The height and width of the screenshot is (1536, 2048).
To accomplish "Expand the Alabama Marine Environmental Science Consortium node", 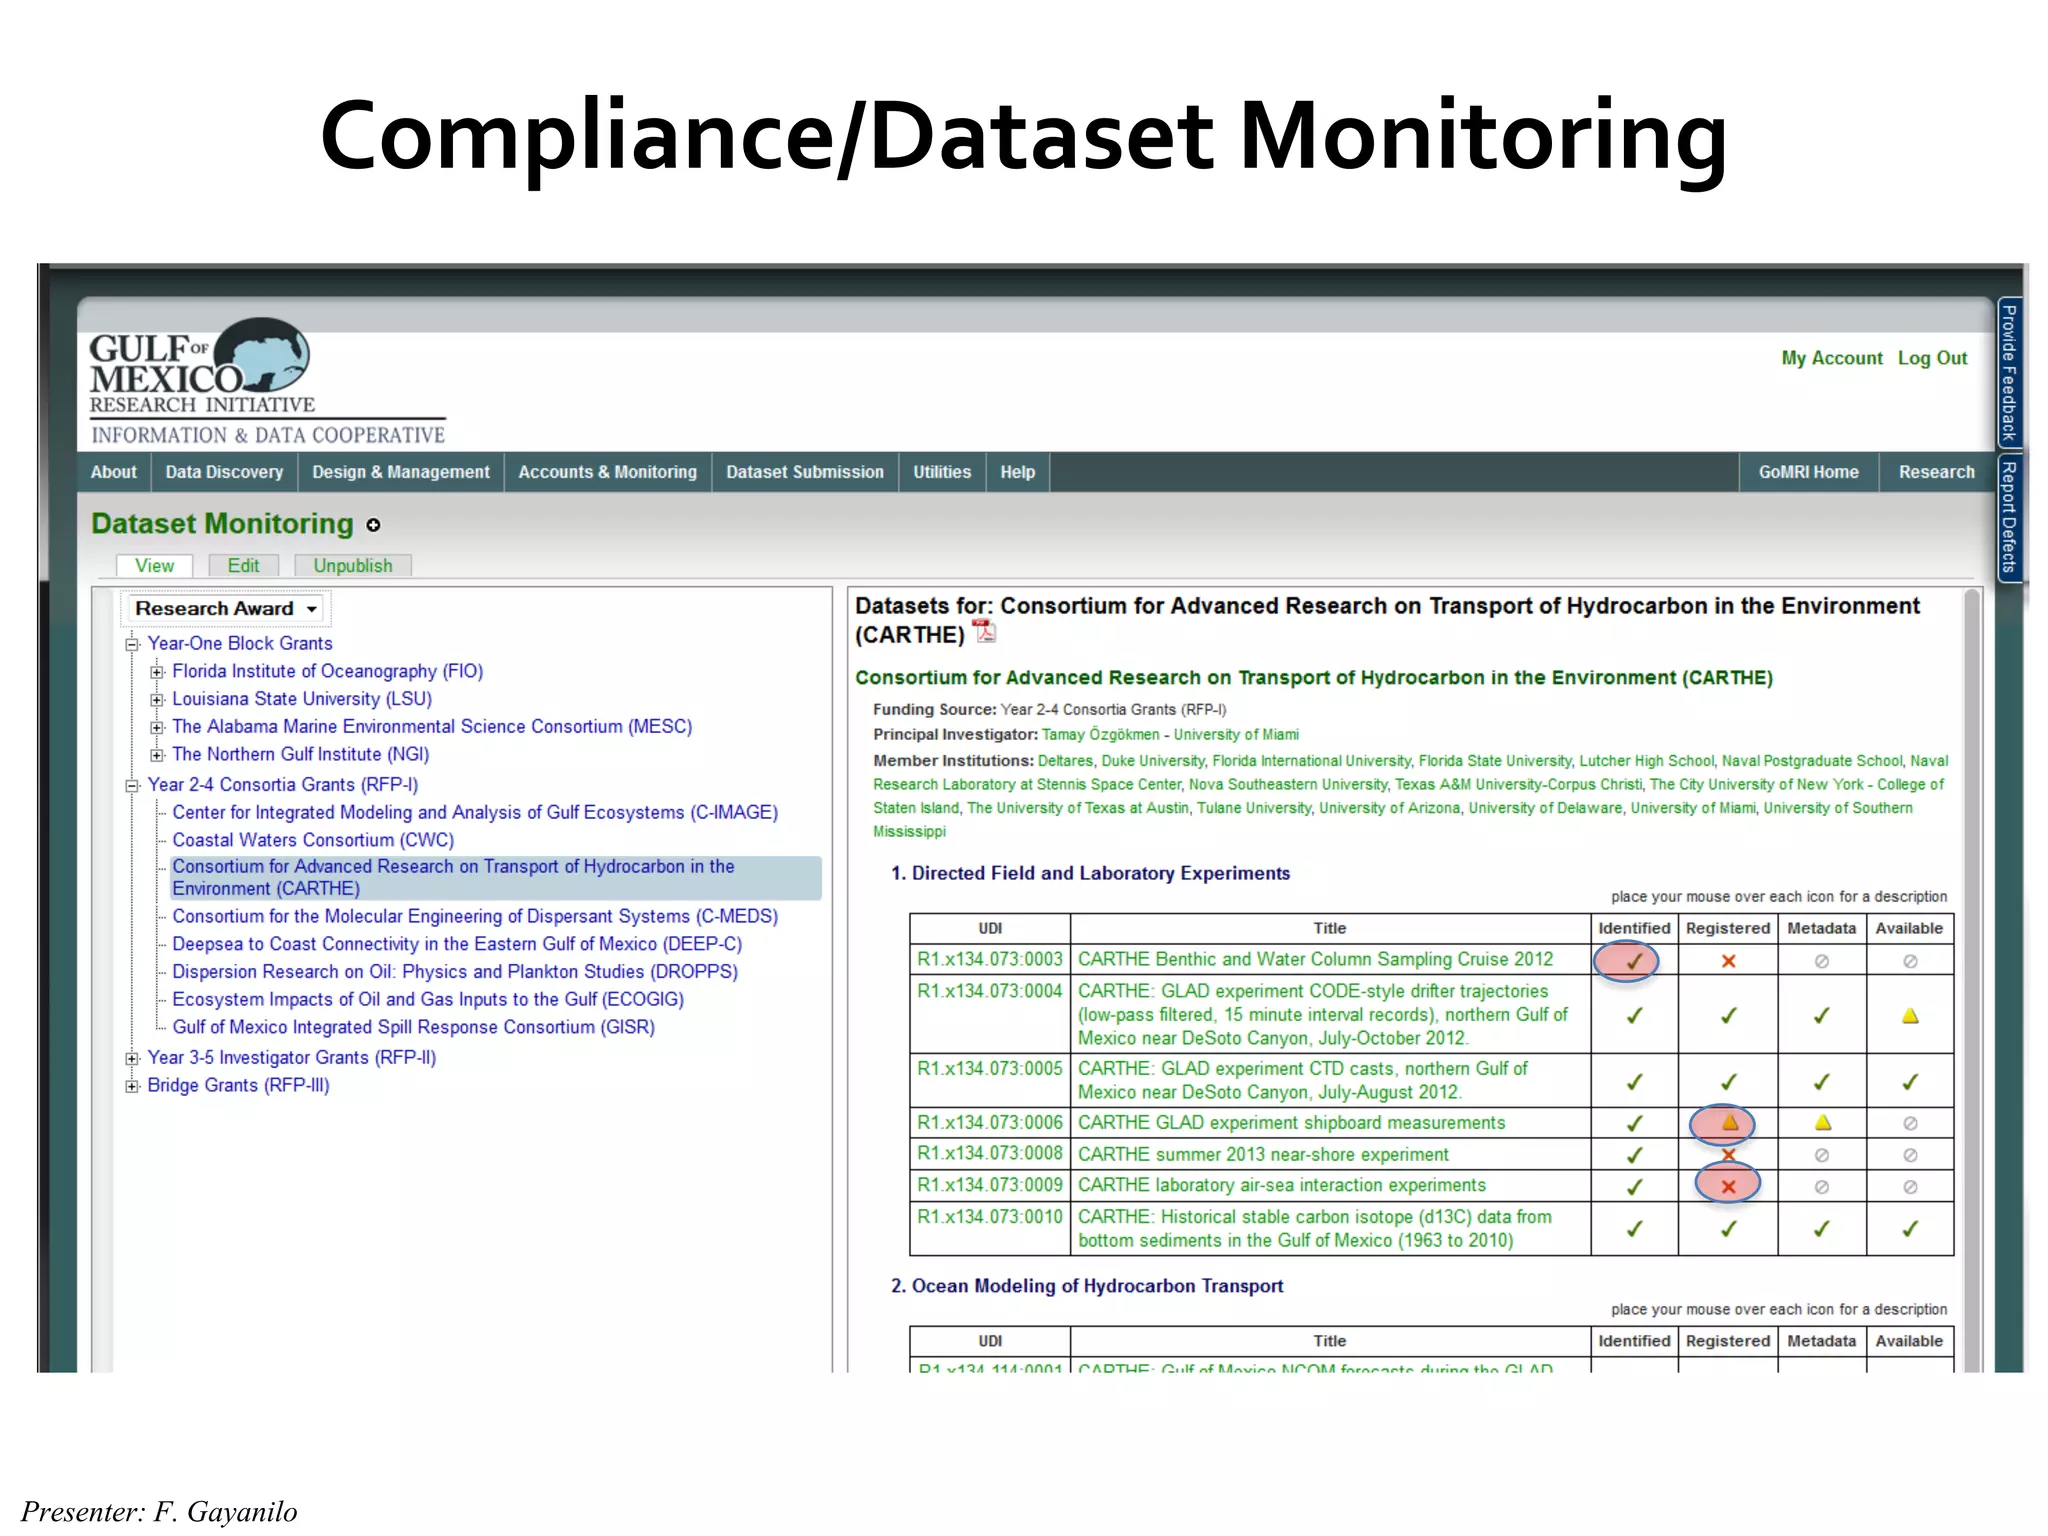I will click(x=156, y=727).
